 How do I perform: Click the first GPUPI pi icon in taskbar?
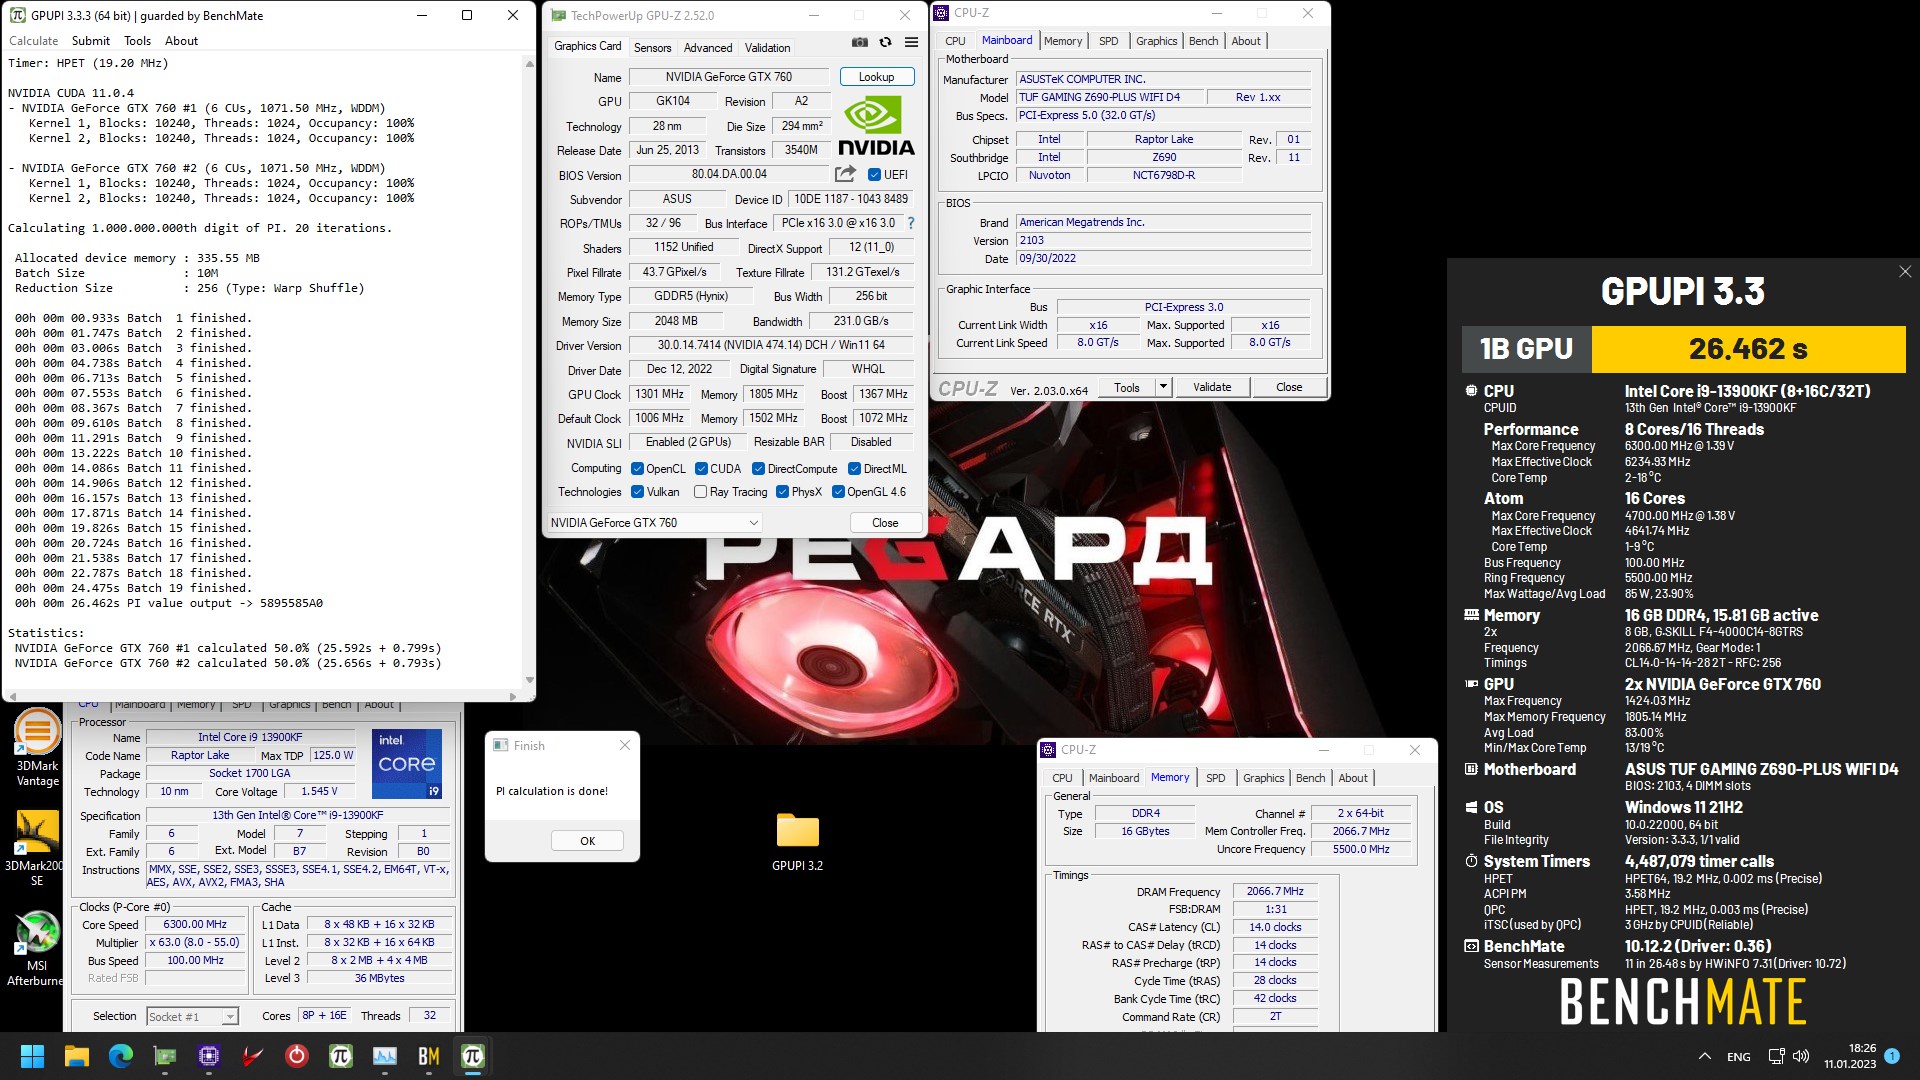tap(341, 1056)
